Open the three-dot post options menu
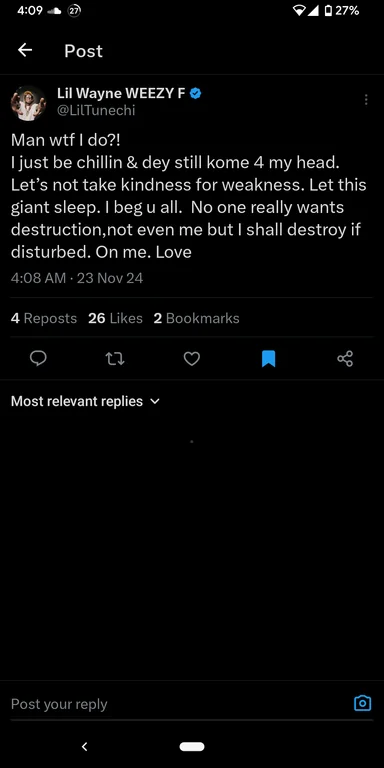Viewport: 384px width, 768px height. pyautogui.click(x=366, y=100)
